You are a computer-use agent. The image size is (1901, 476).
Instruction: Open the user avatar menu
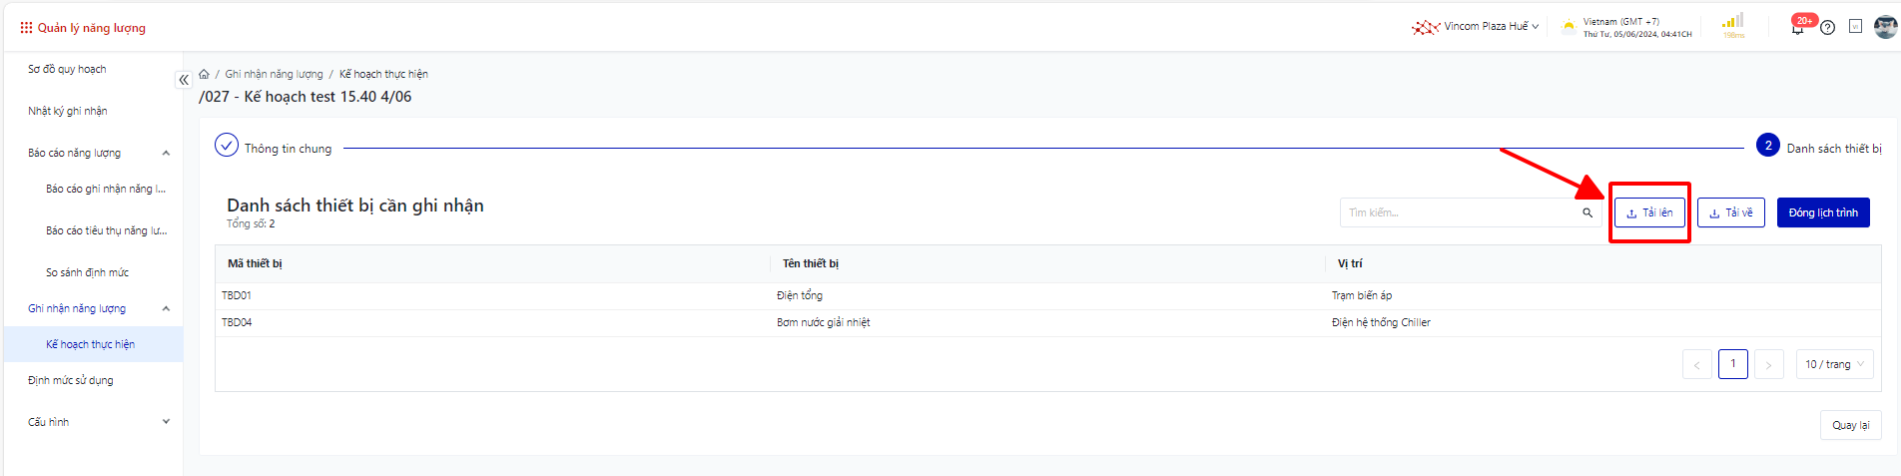[x=1885, y=27]
